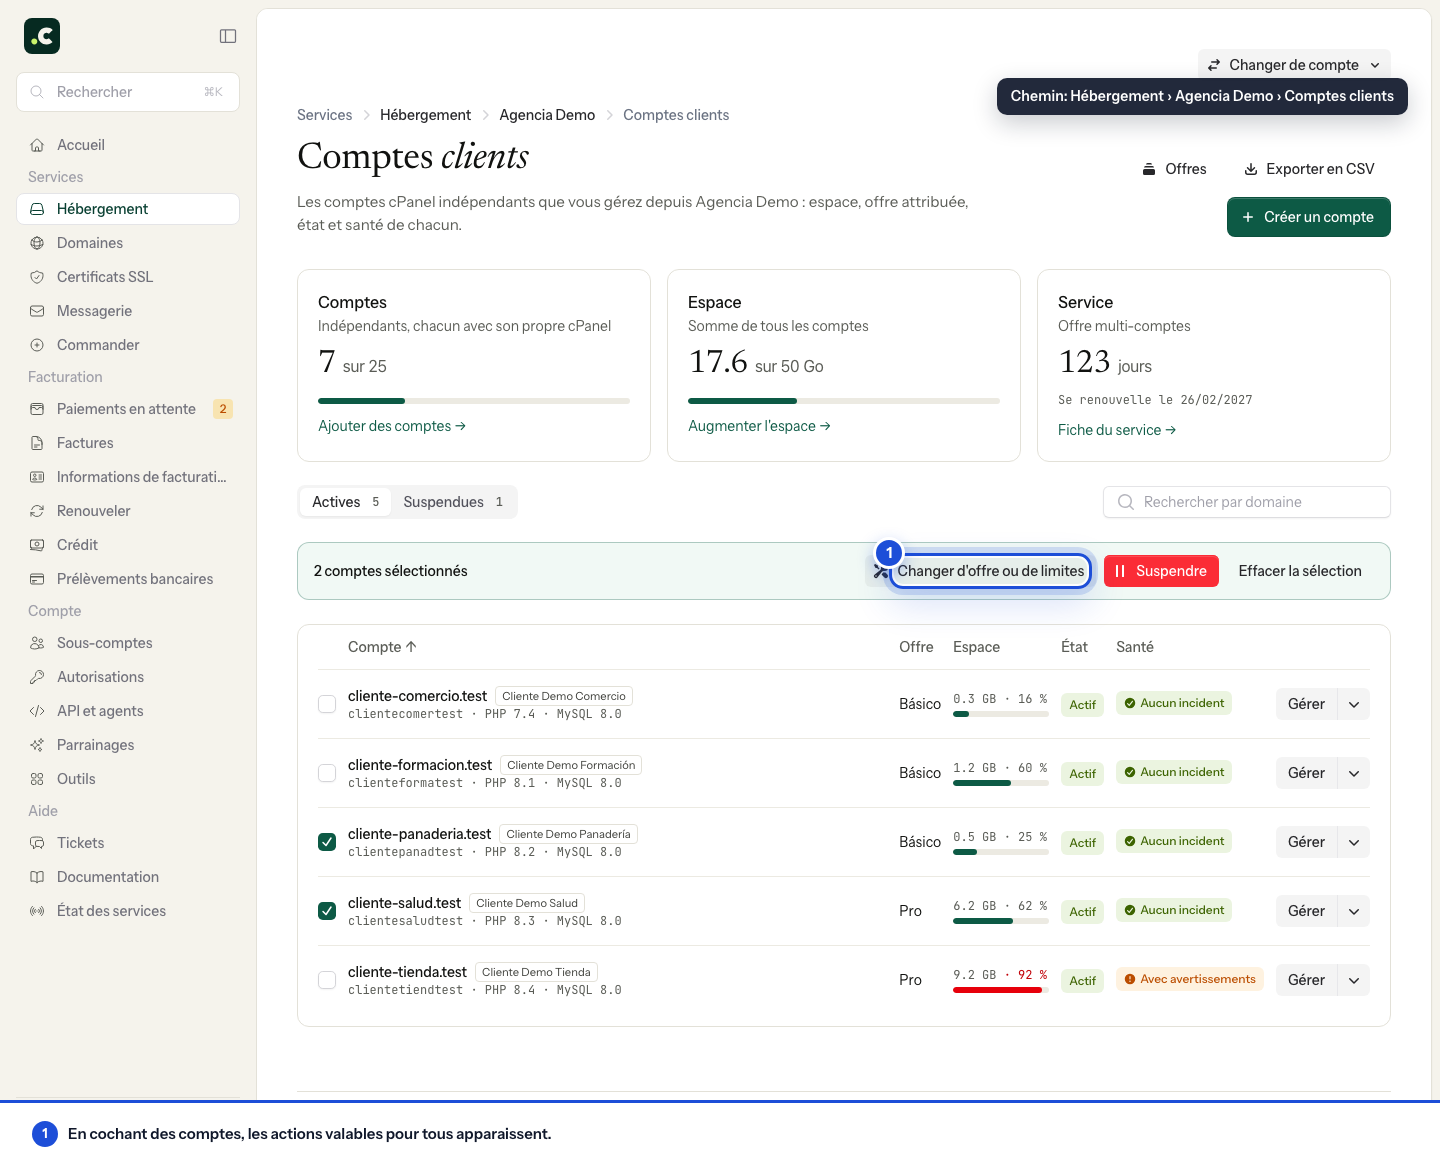Uncheck the cliente-panaderia.test checkbox

[x=327, y=842]
